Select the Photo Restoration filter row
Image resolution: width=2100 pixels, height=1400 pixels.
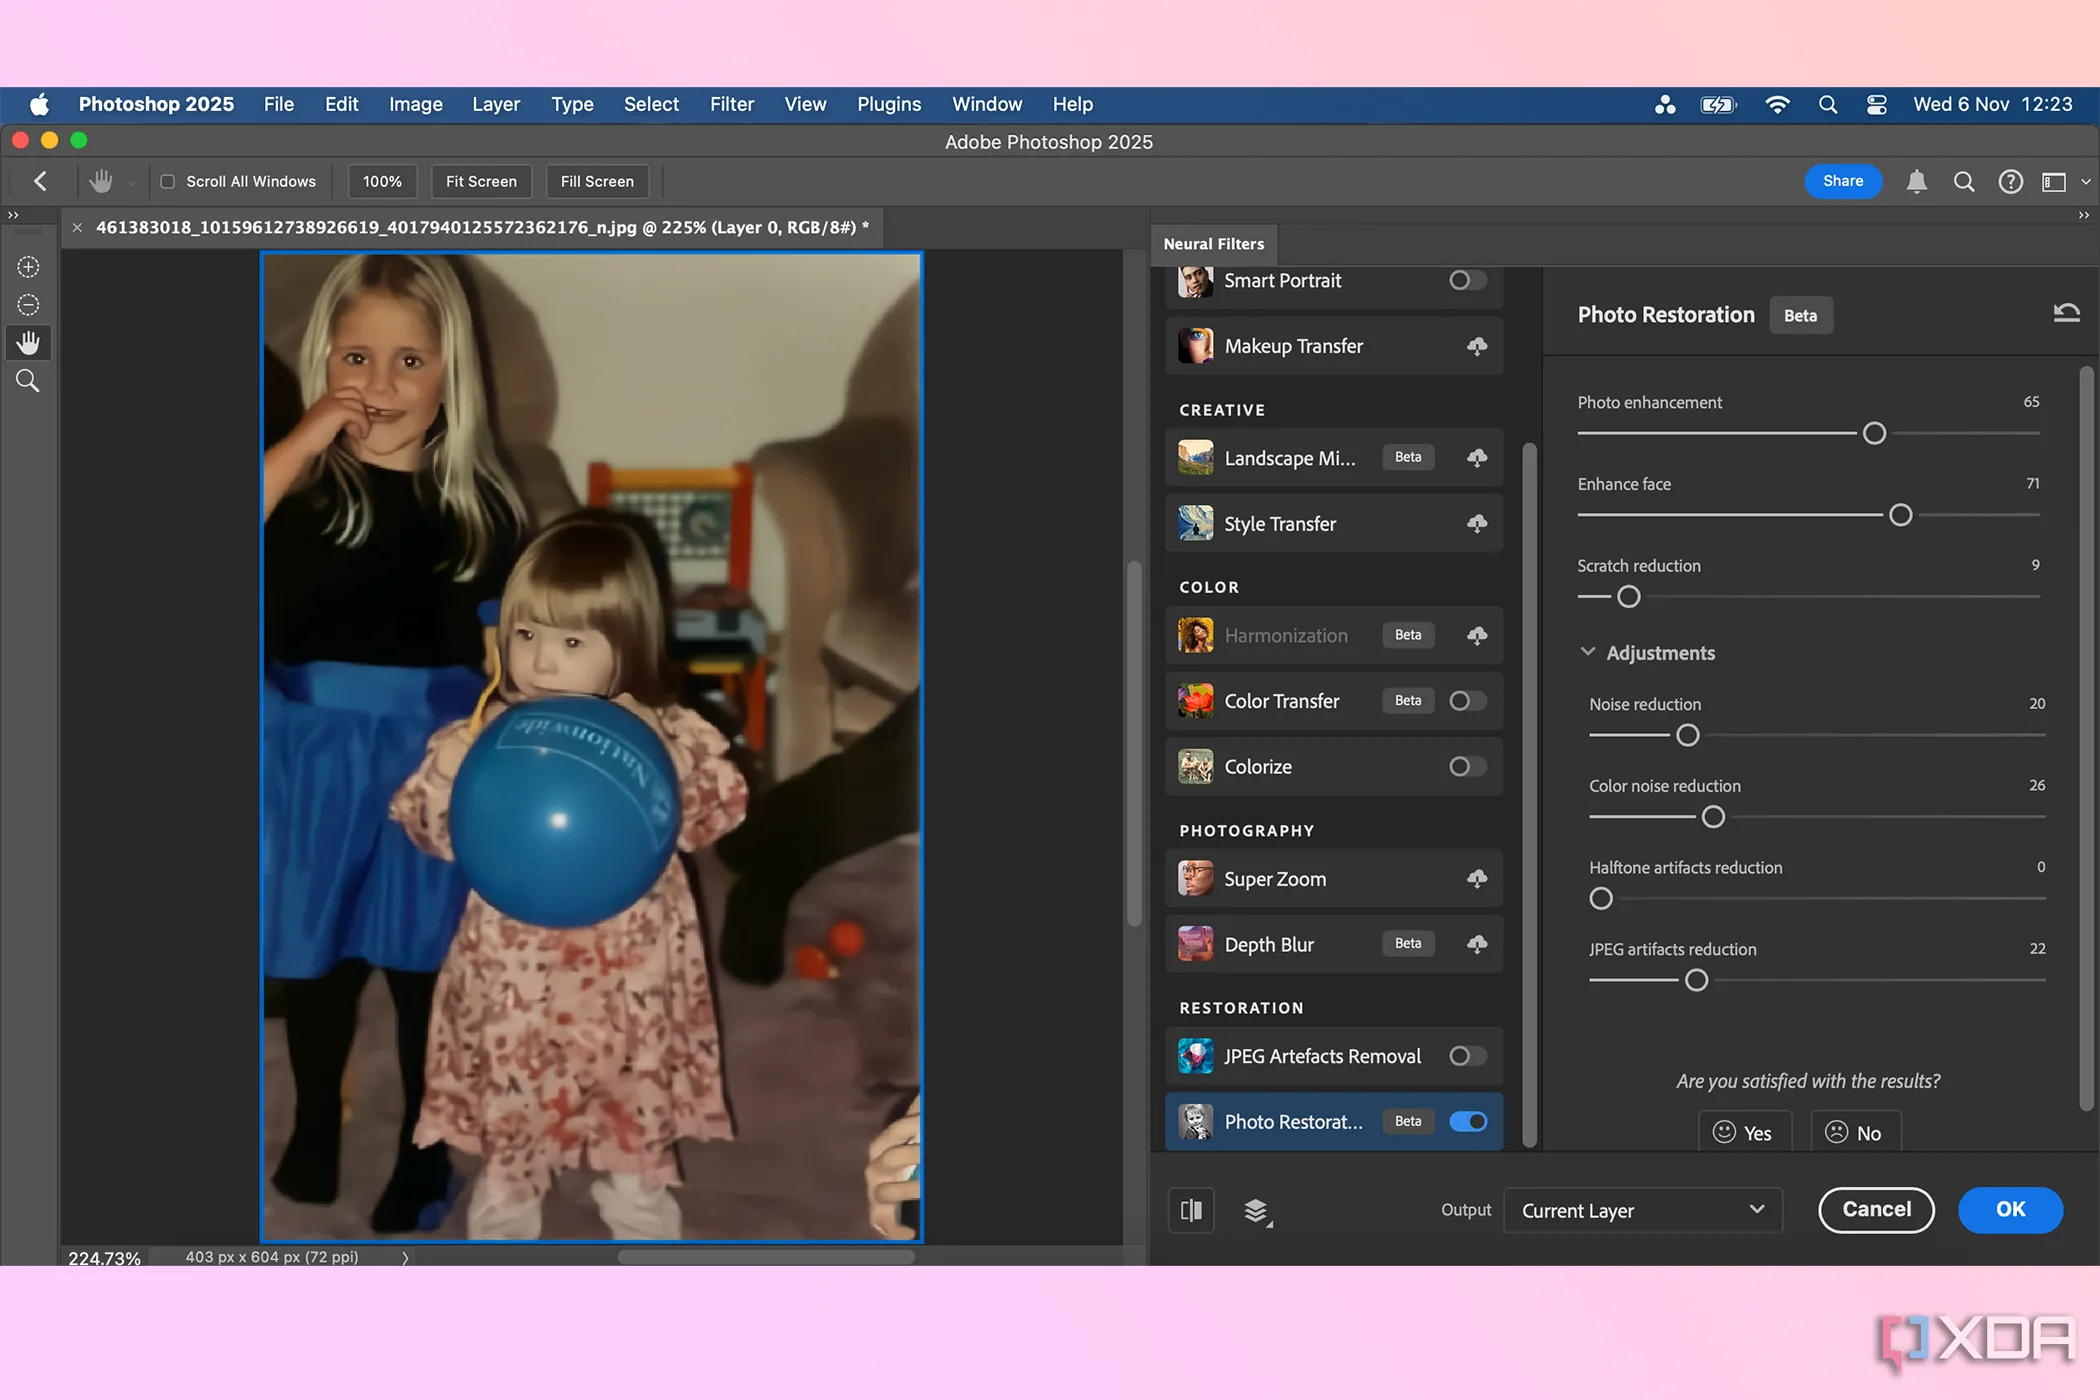1333,1122
